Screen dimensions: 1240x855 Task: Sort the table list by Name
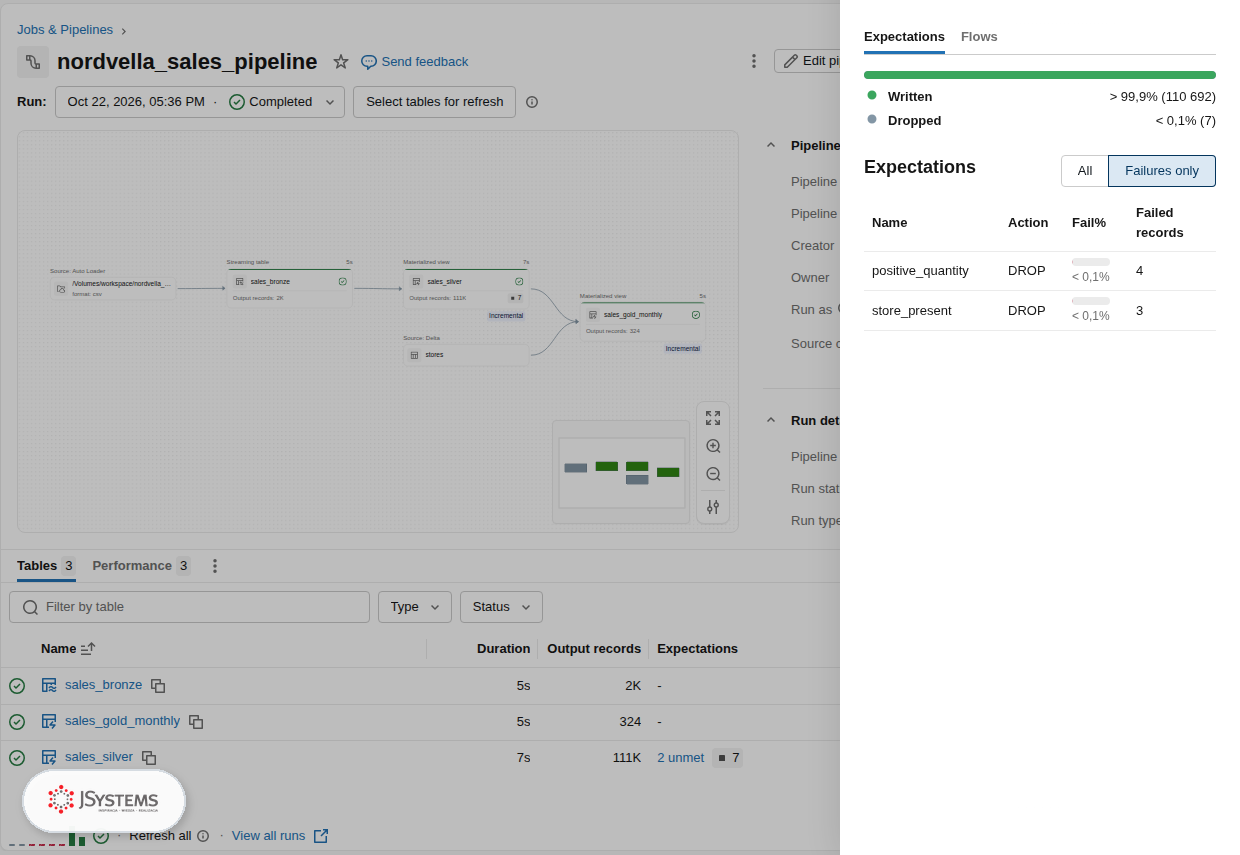pyautogui.click(x=88, y=649)
